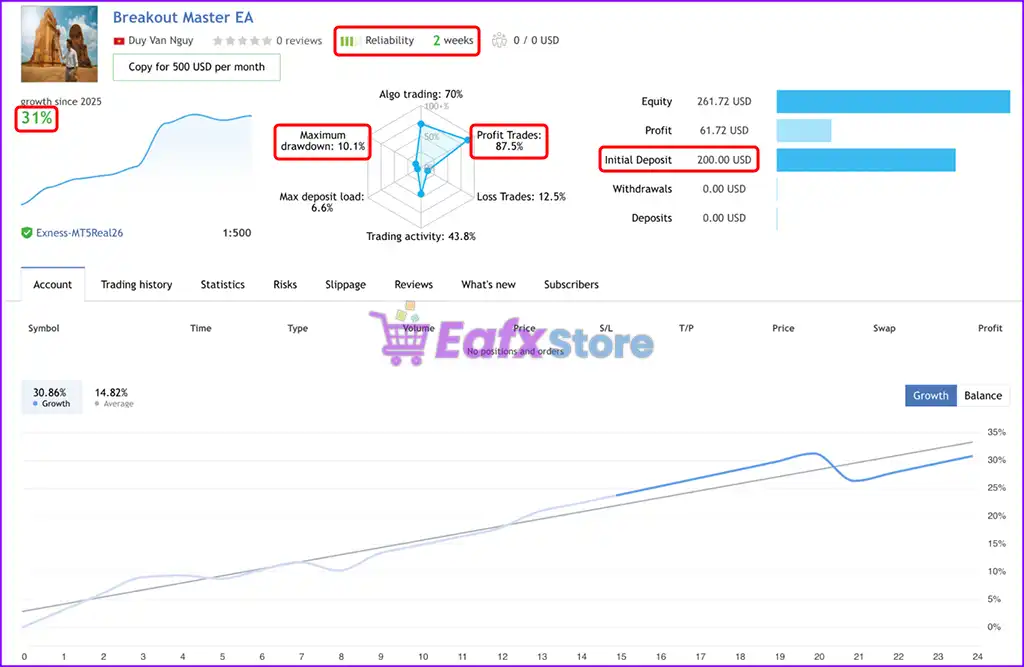Open the Slippage tab
Image resolution: width=1024 pixels, height=667 pixels.
345,285
